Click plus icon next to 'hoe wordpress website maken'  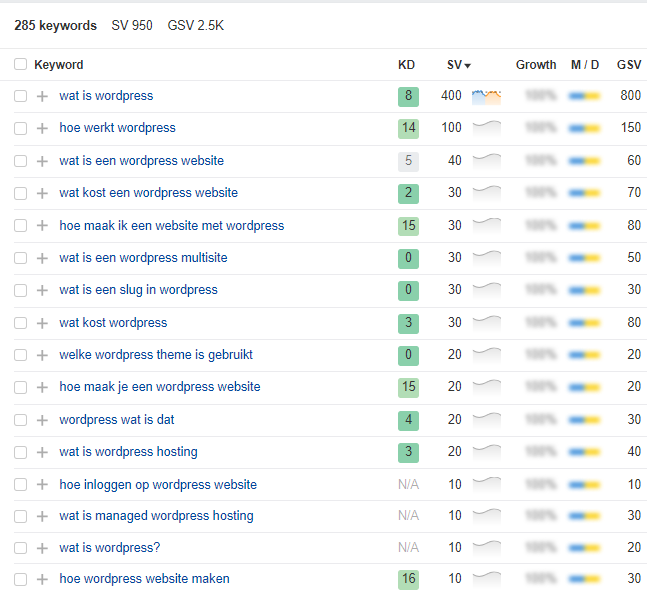click(x=42, y=579)
